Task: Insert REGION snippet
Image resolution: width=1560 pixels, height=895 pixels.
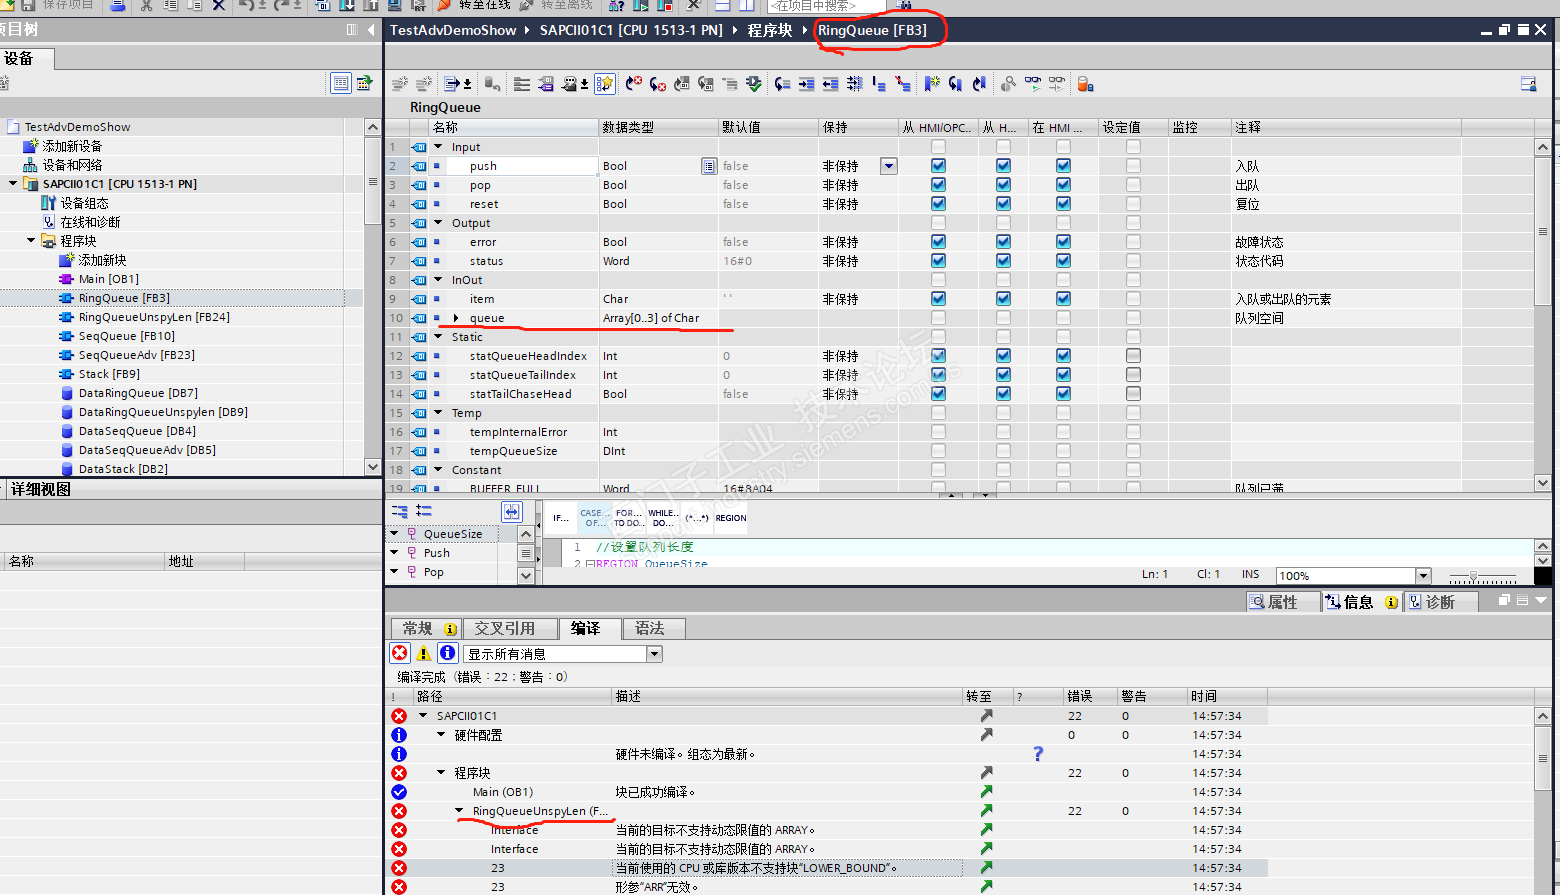Action: (x=731, y=518)
